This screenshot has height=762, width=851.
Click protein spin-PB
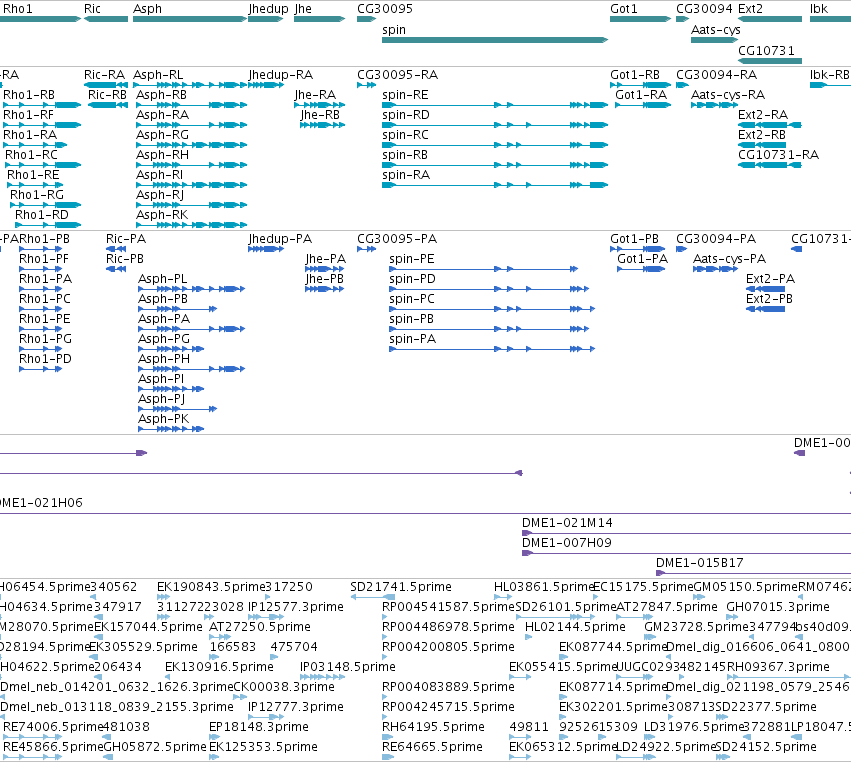412,319
